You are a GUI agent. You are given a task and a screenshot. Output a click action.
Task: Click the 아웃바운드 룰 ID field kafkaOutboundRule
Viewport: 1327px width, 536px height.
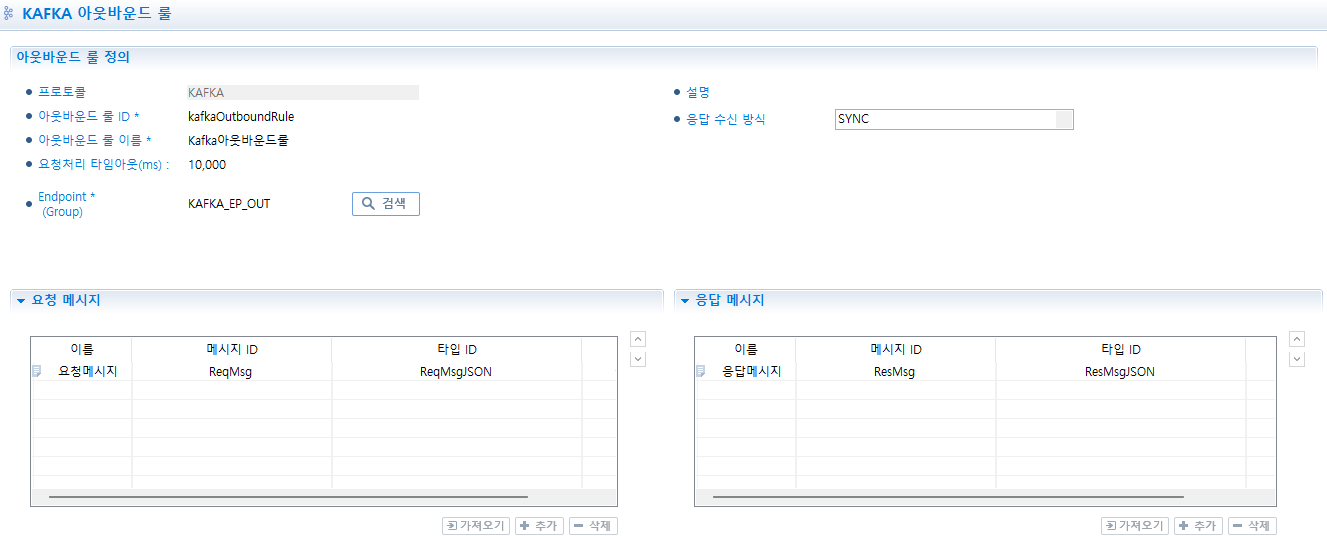pyautogui.click(x=241, y=116)
